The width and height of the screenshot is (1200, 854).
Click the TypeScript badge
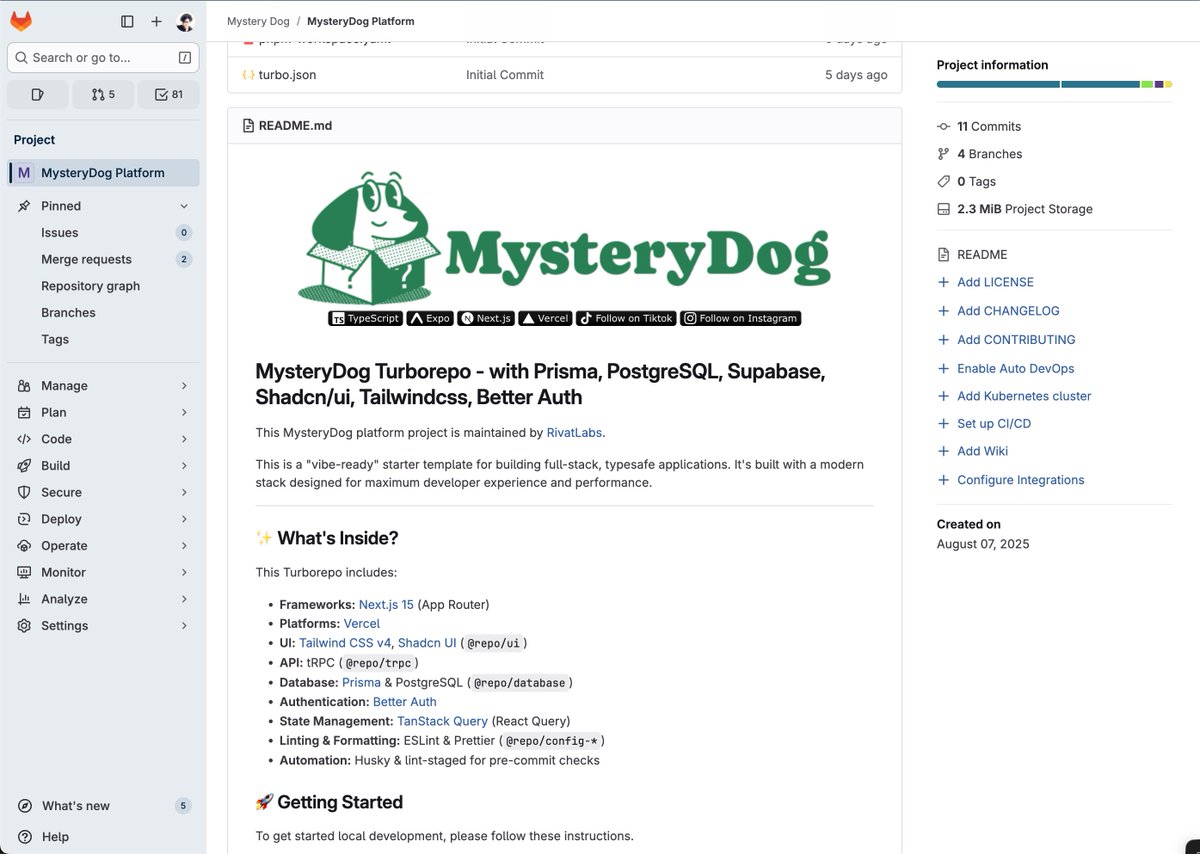[x=365, y=318]
